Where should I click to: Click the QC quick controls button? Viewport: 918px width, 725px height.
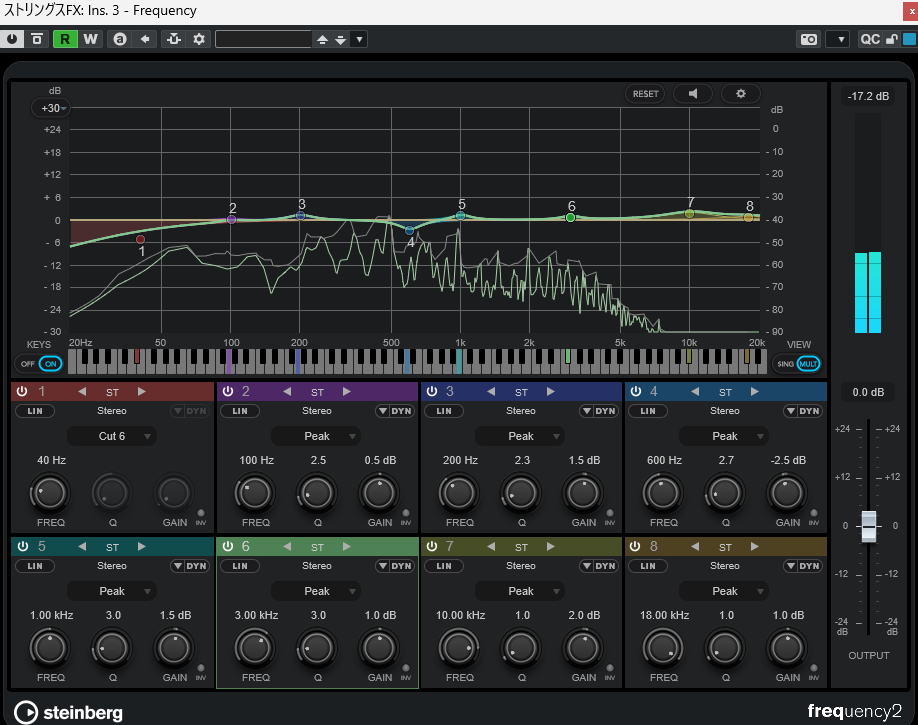(869, 39)
